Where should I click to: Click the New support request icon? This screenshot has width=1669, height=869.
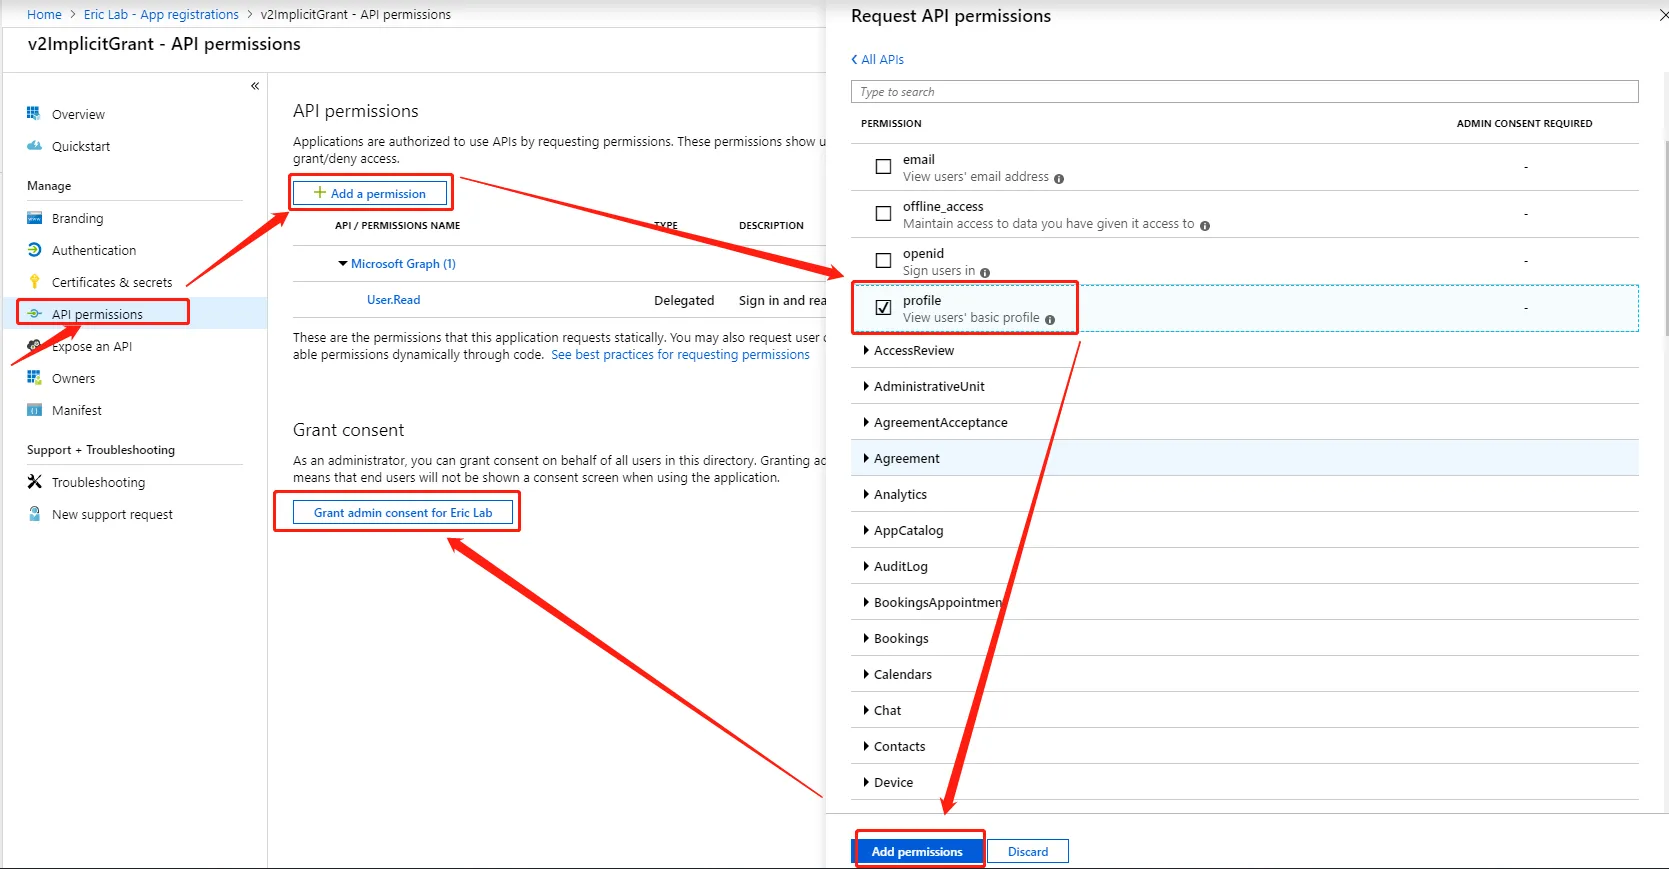click(34, 514)
